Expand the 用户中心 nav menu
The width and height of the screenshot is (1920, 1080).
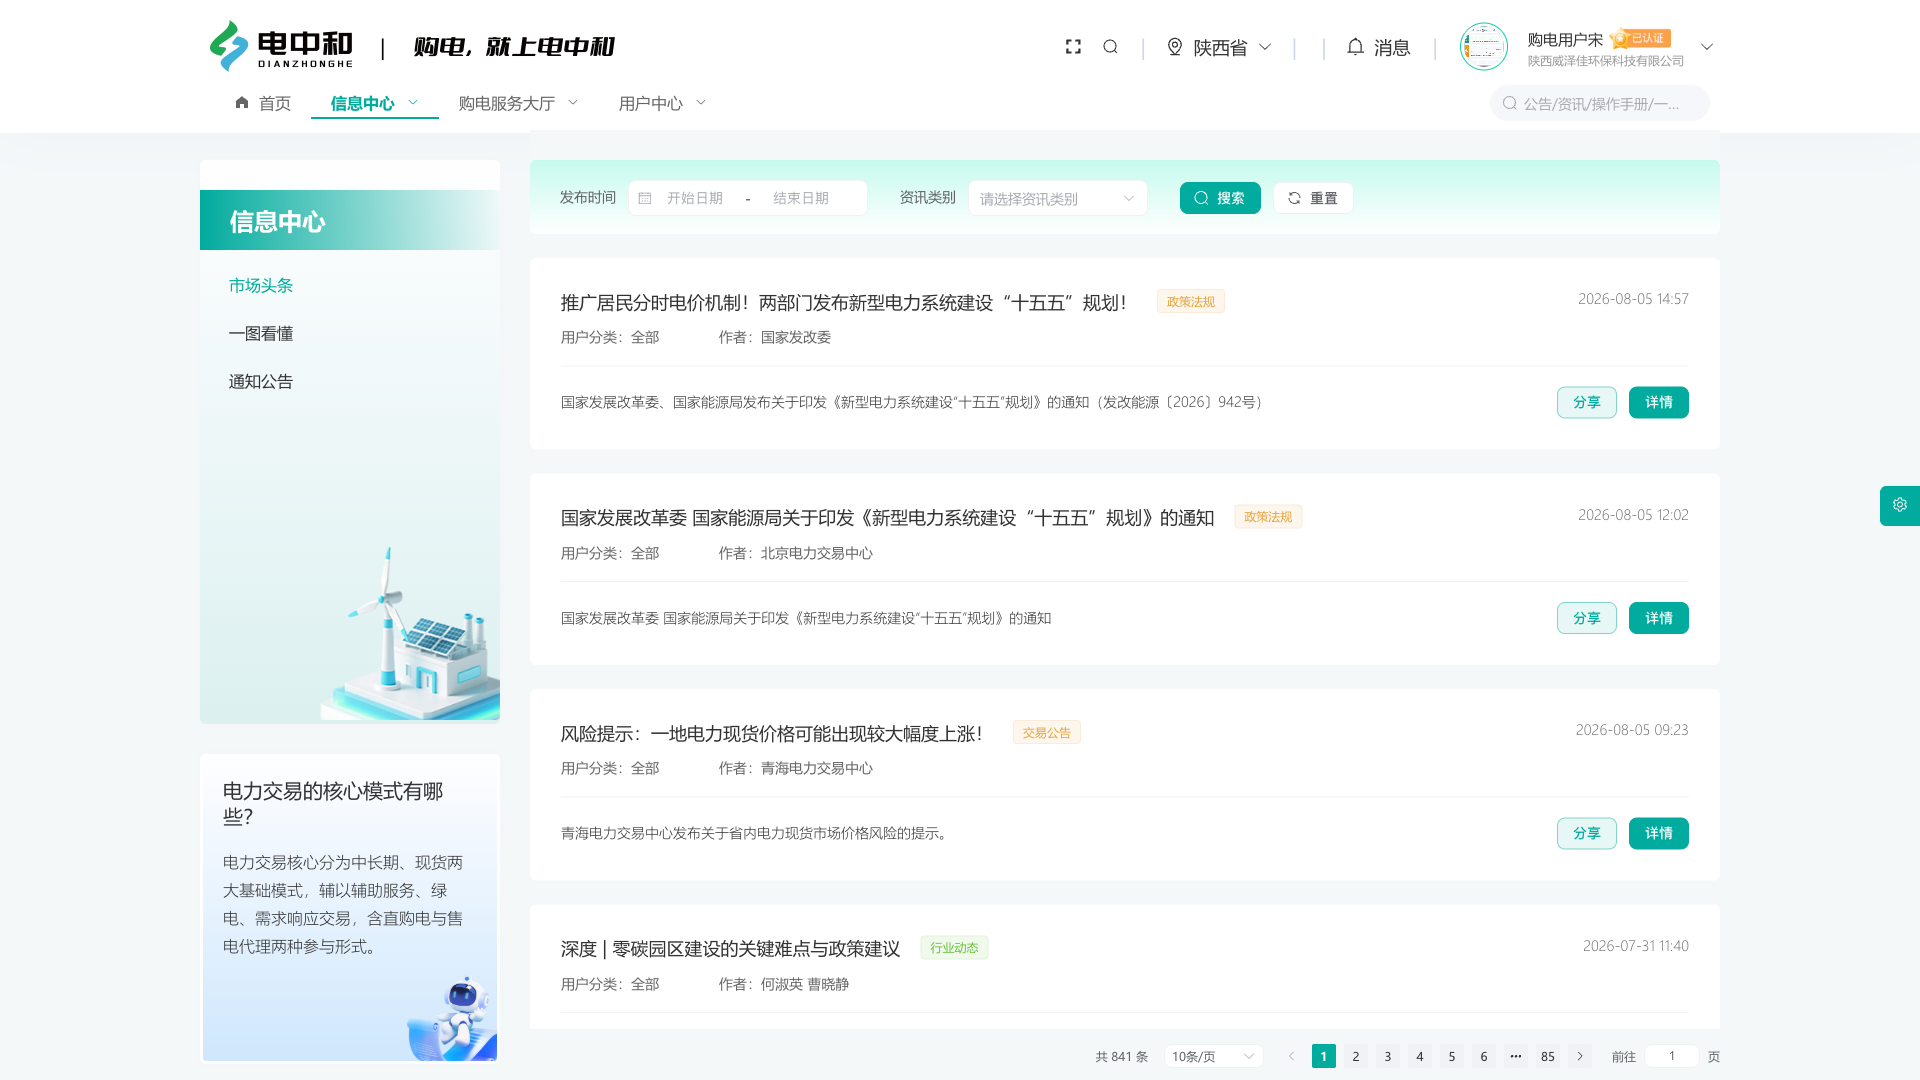701,102
